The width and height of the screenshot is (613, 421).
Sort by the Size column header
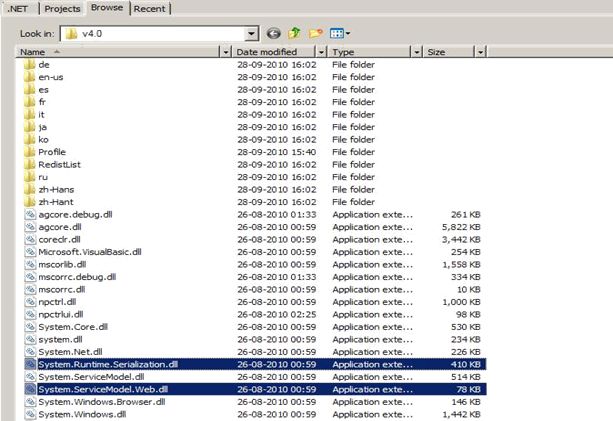click(449, 52)
